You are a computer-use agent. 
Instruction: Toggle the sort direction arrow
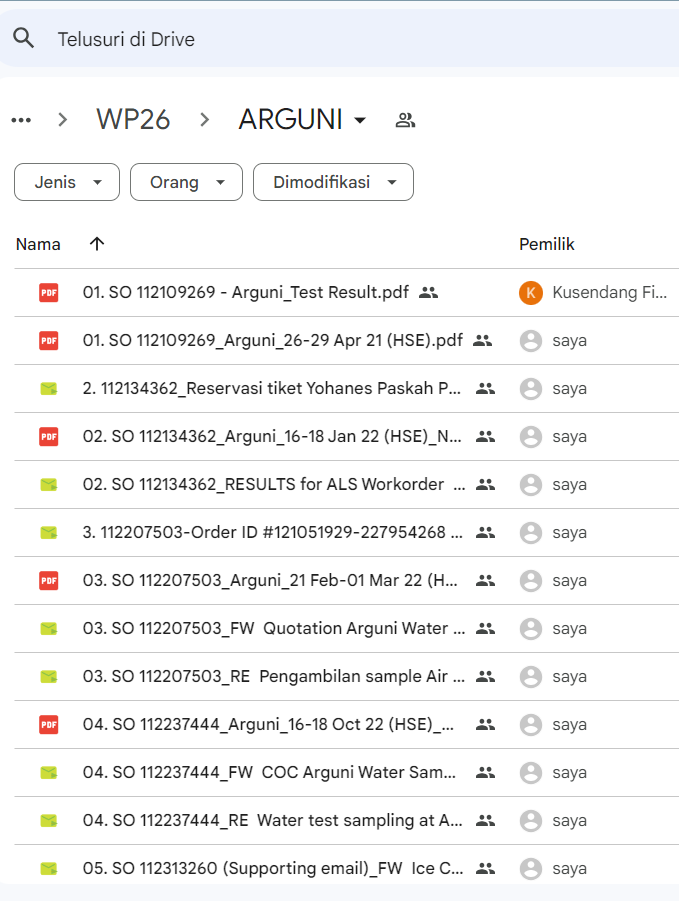97,244
